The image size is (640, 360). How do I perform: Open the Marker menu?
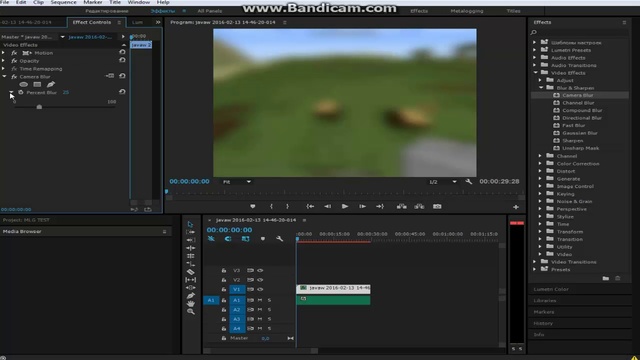[93, 2]
